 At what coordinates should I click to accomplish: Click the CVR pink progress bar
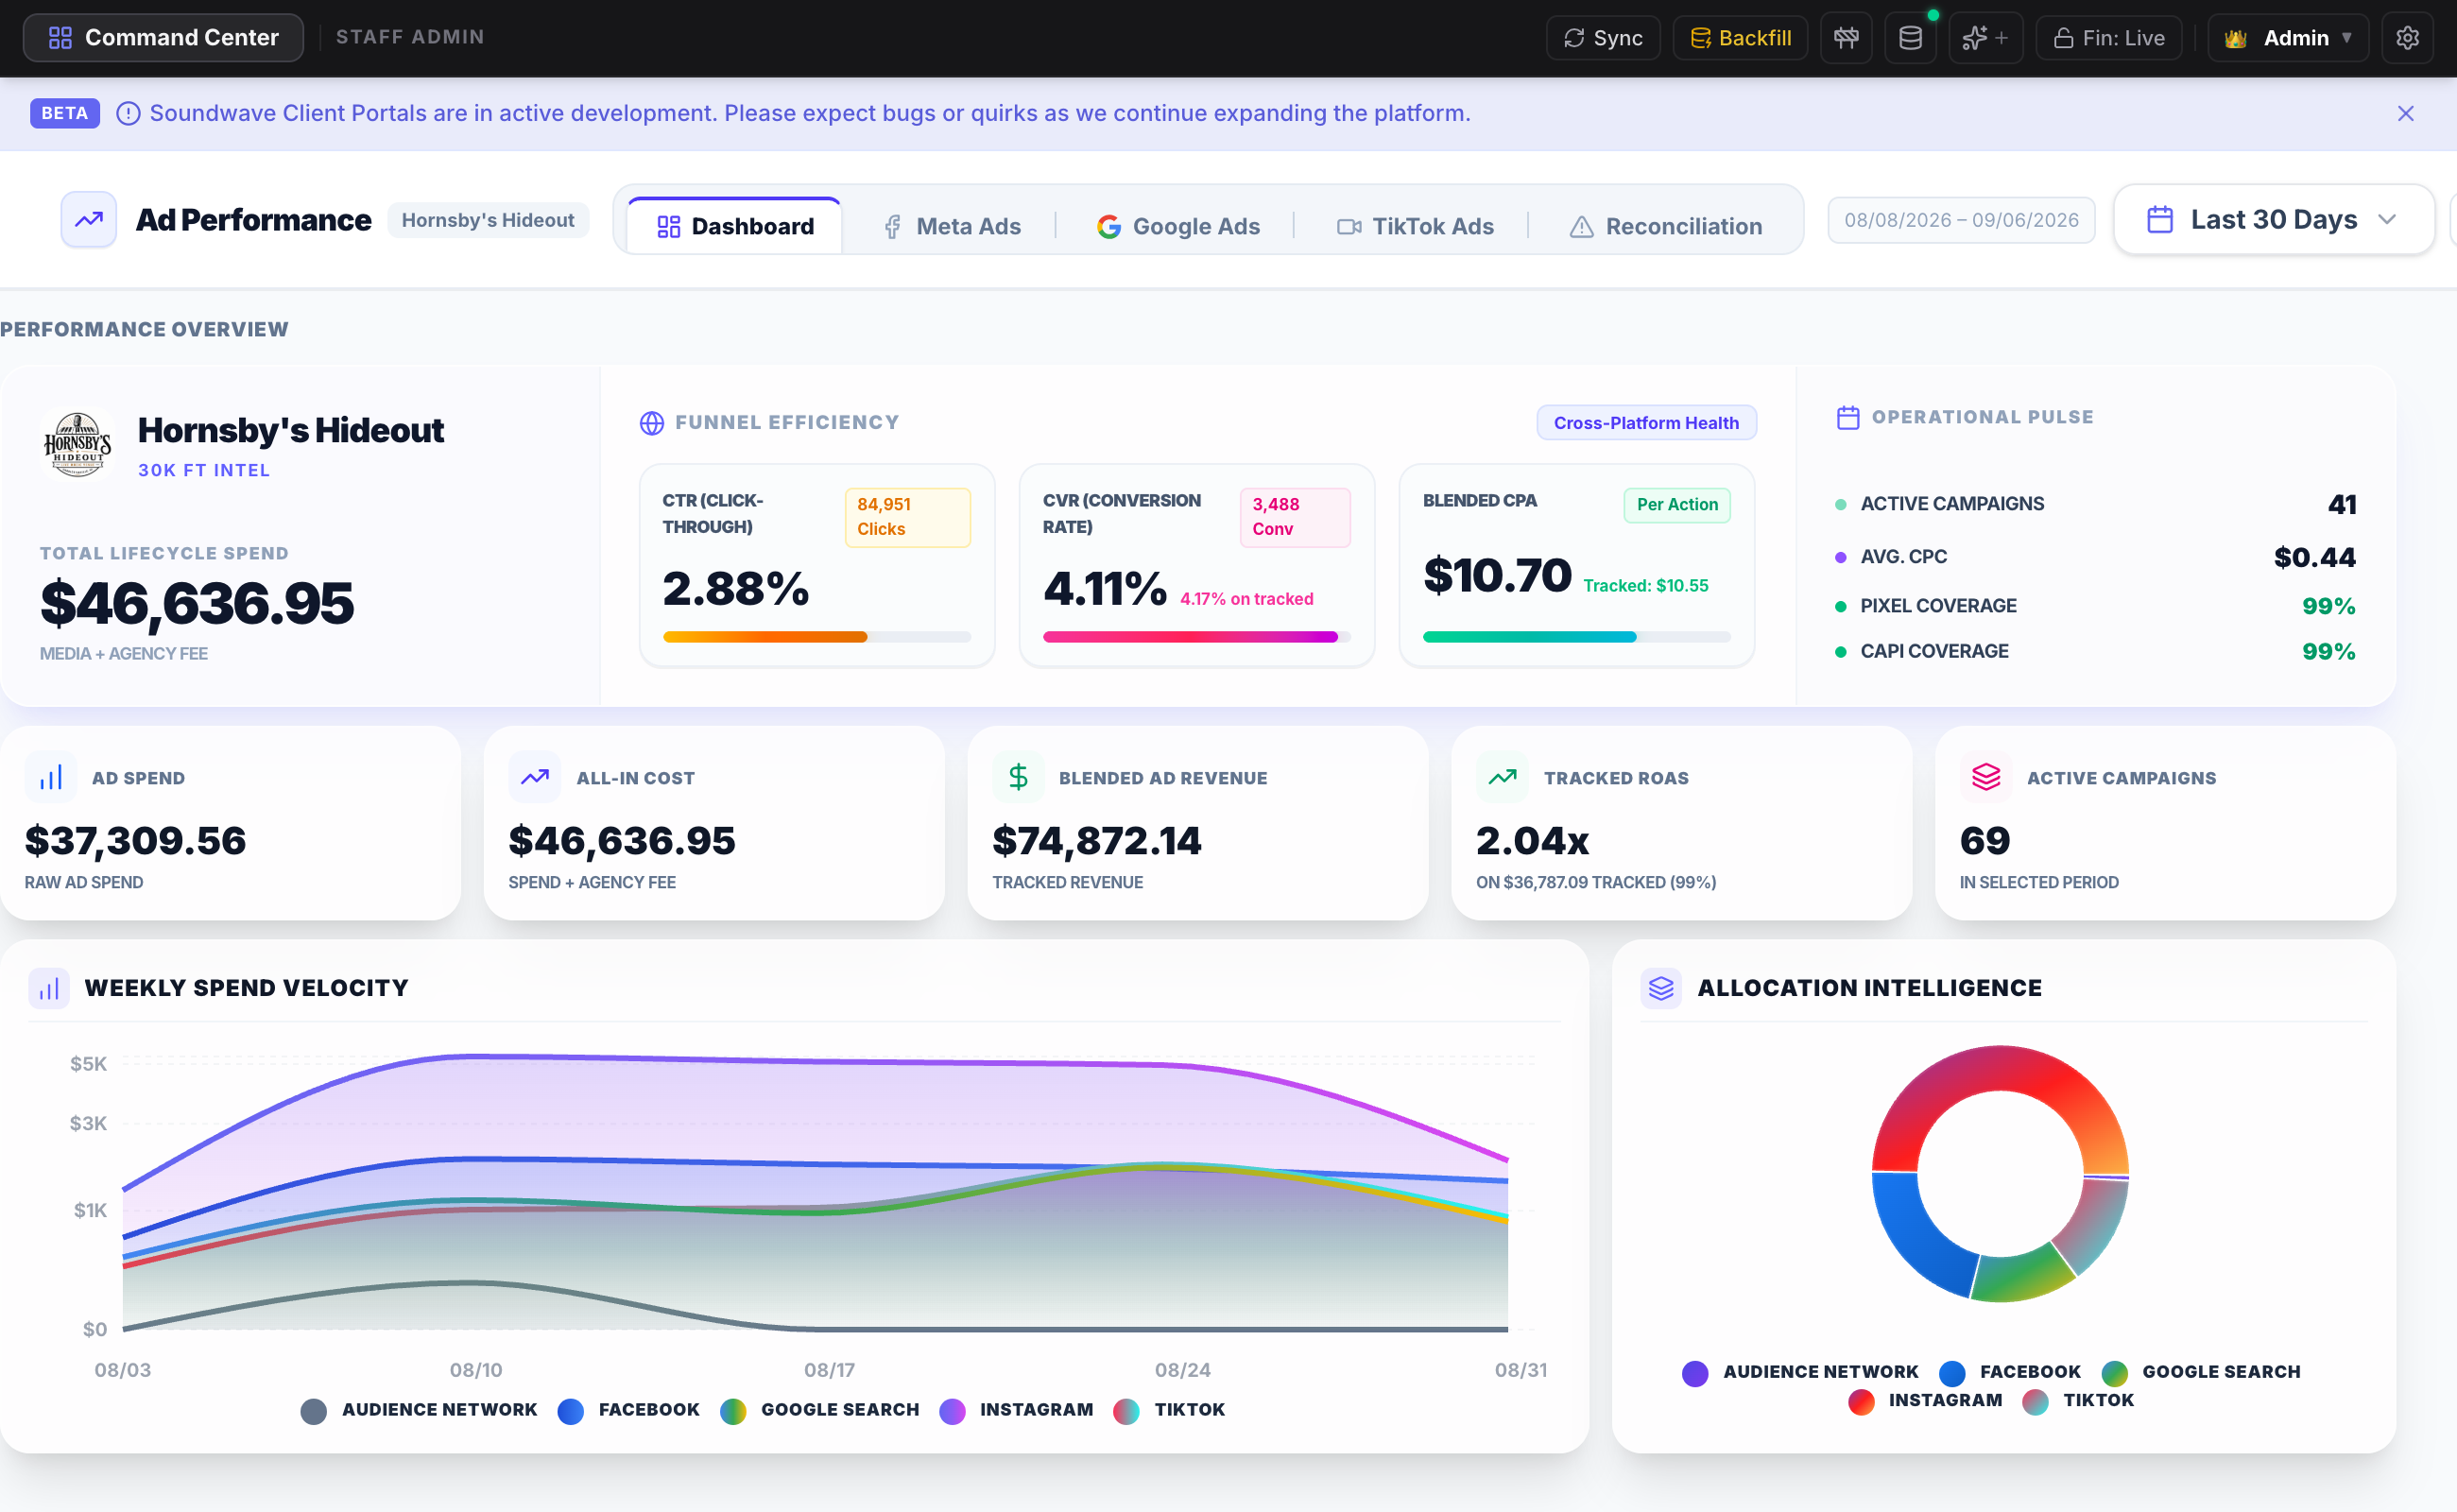1190,637
